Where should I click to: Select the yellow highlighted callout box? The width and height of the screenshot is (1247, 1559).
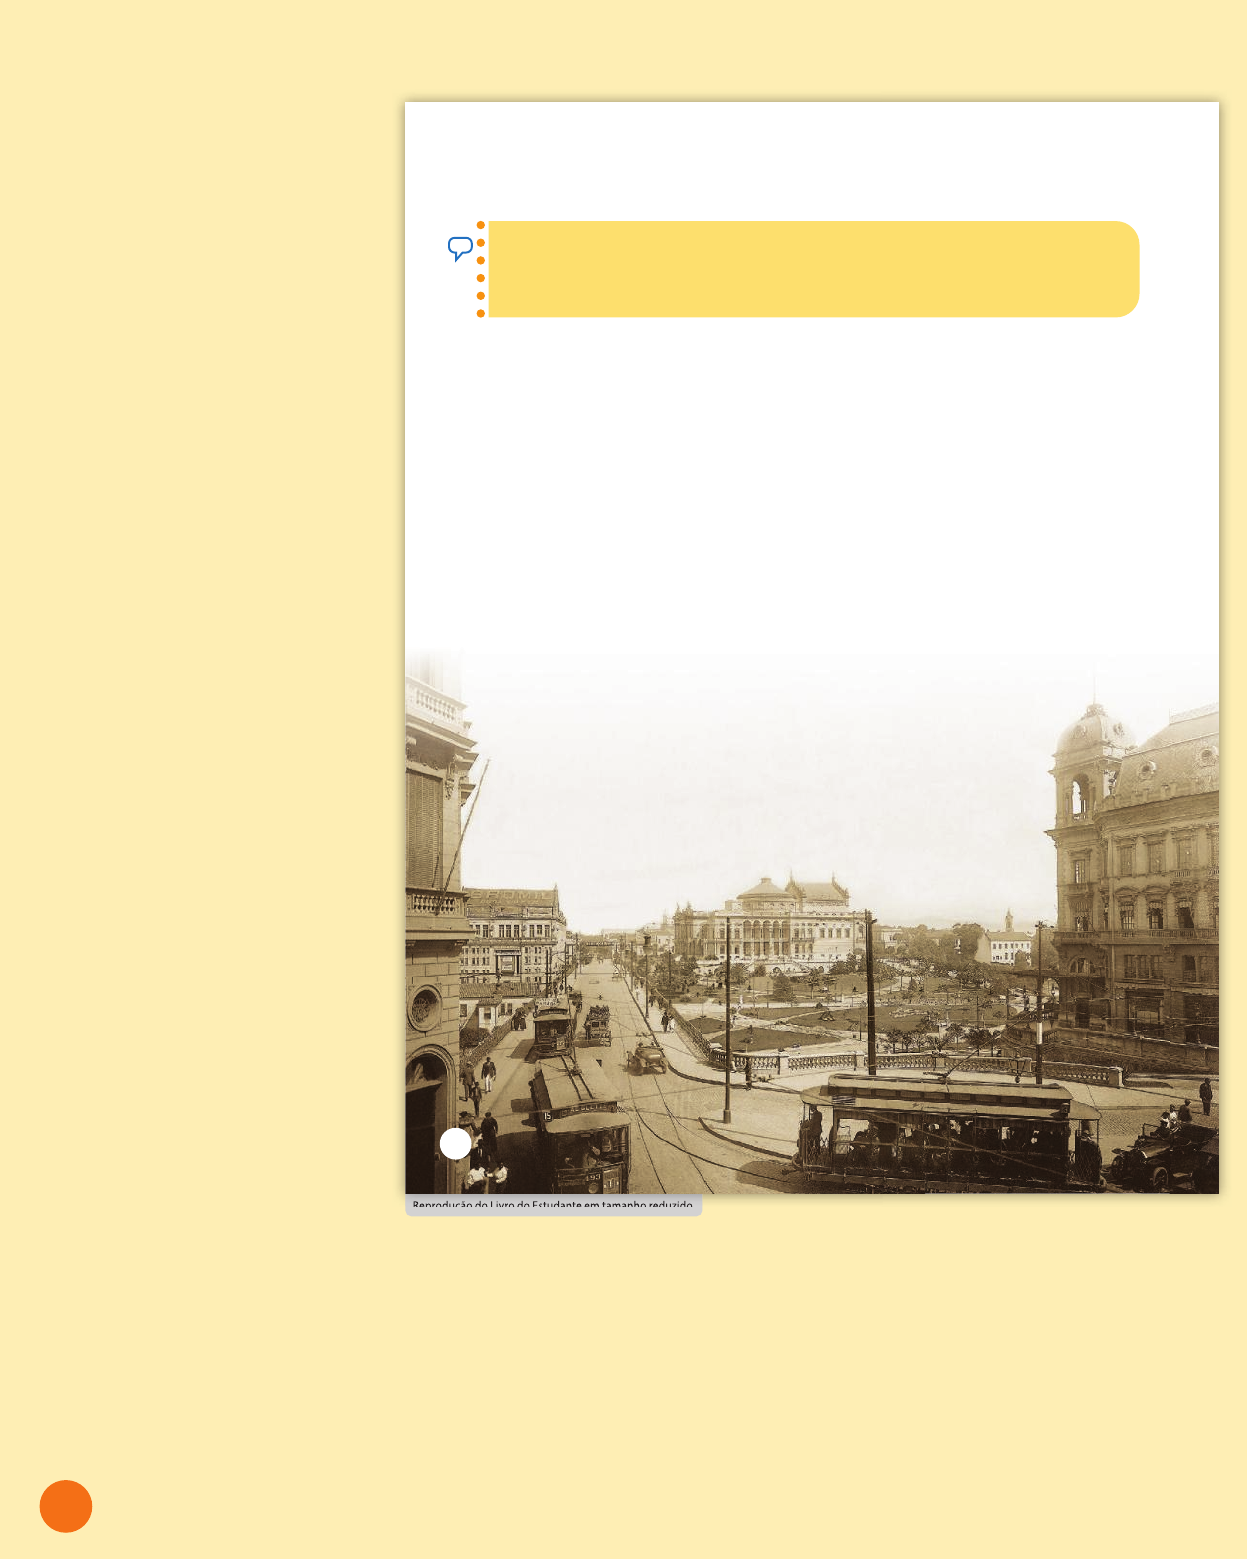810,269
